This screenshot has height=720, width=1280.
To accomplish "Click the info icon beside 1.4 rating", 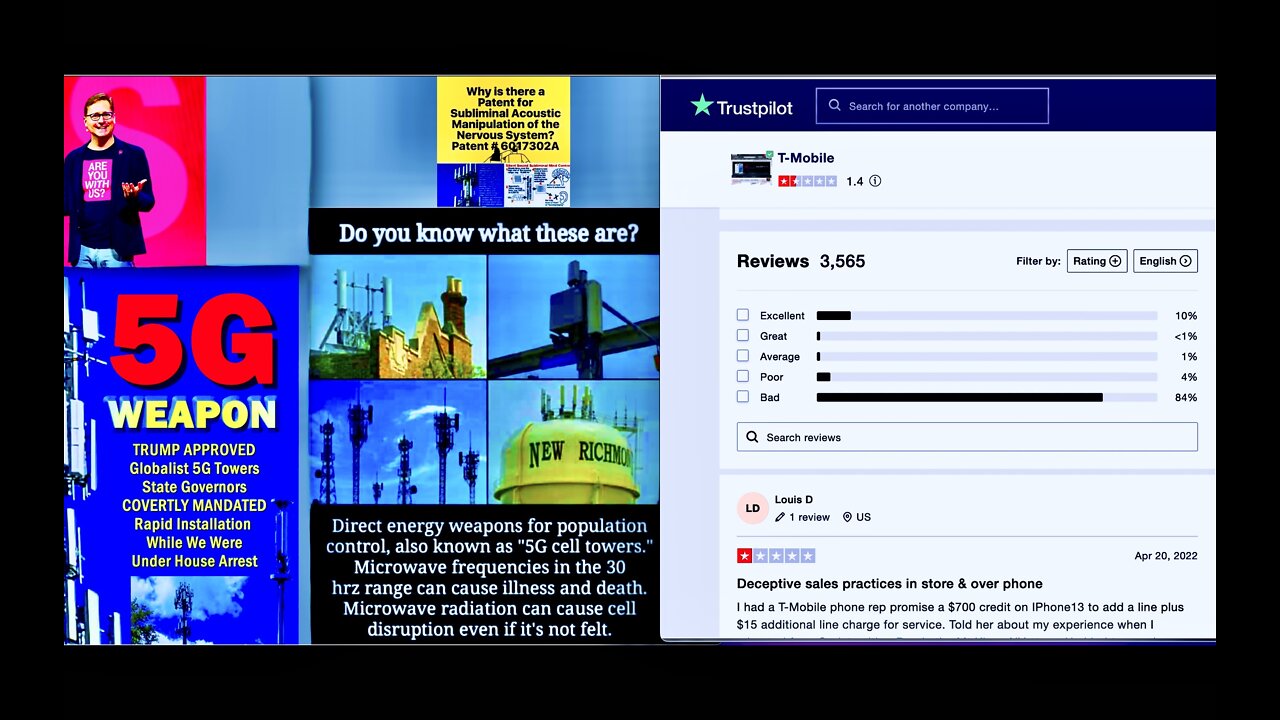I will point(875,182).
